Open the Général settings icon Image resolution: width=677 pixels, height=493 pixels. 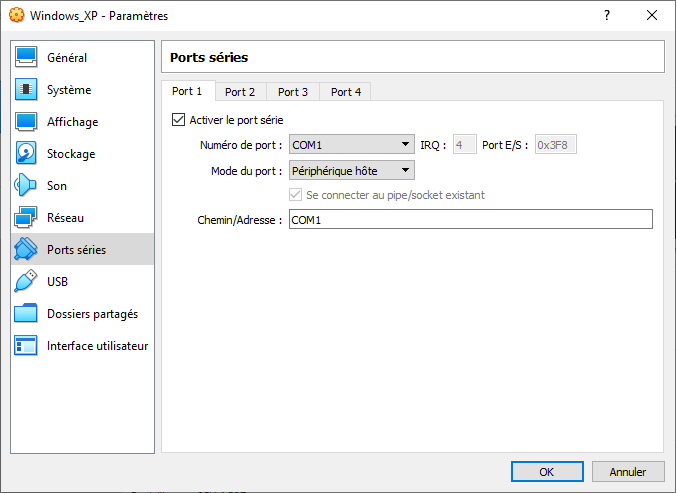[27, 58]
